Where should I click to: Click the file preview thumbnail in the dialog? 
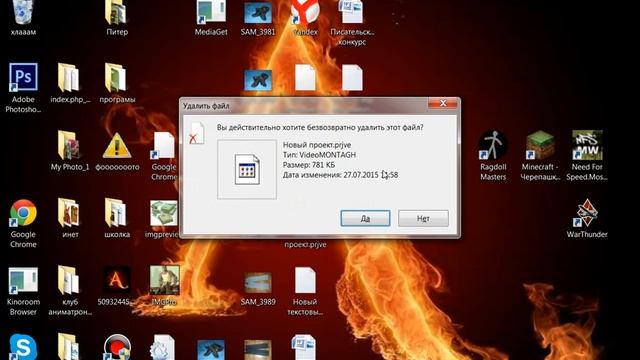(x=247, y=169)
